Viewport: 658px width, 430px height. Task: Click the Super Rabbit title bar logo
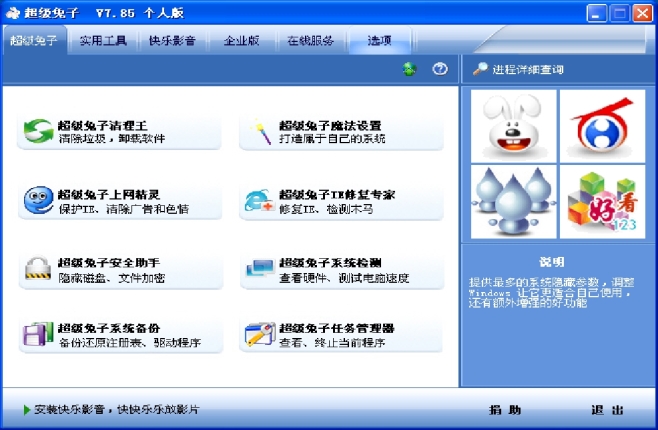tap(13, 13)
